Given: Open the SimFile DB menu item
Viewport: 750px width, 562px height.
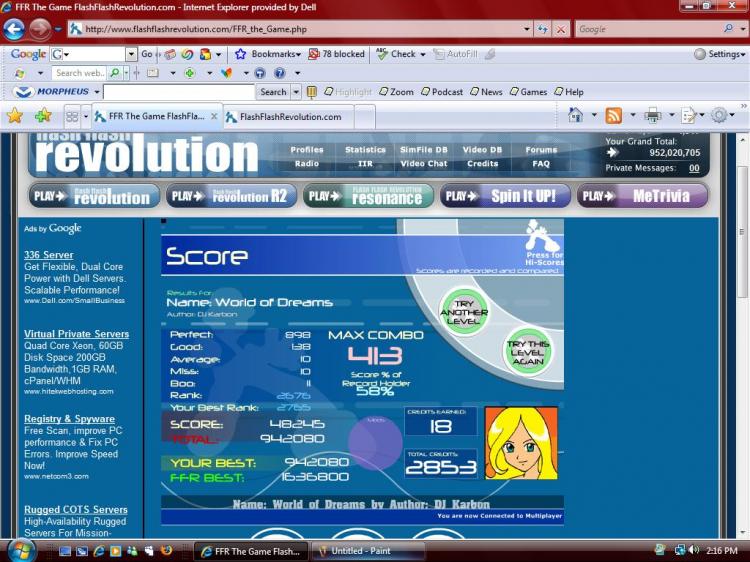Looking at the screenshot, I should [423, 150].
